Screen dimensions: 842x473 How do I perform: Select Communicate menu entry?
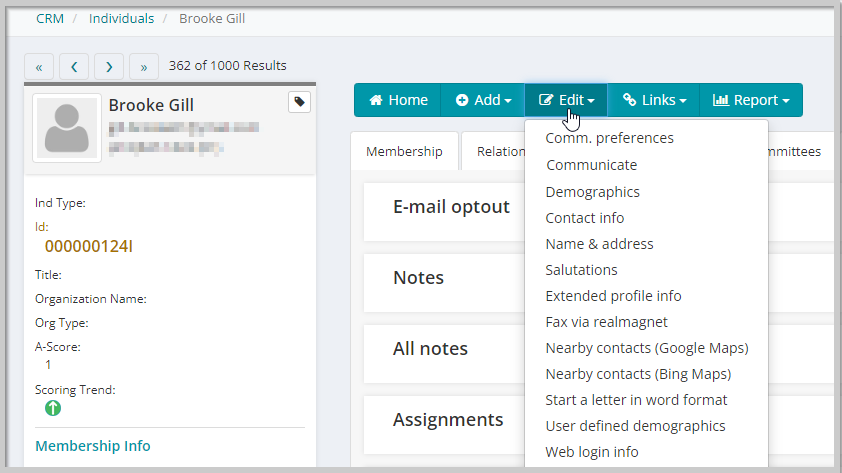pos(592,165)
